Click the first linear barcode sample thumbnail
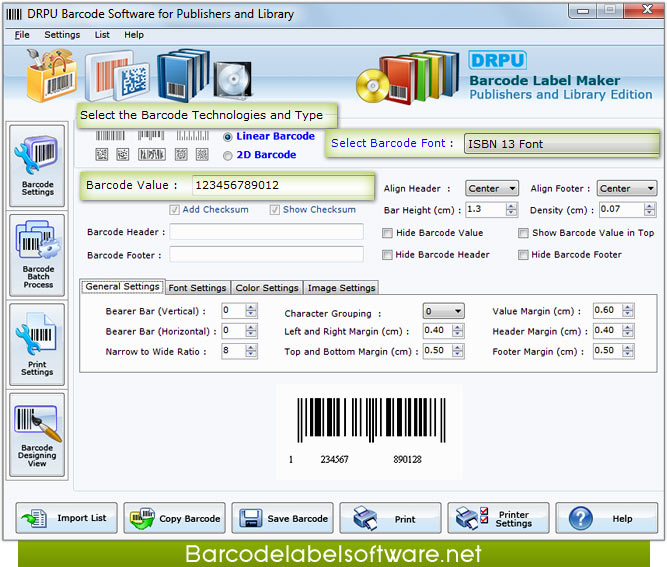 [x=110, y=136]
